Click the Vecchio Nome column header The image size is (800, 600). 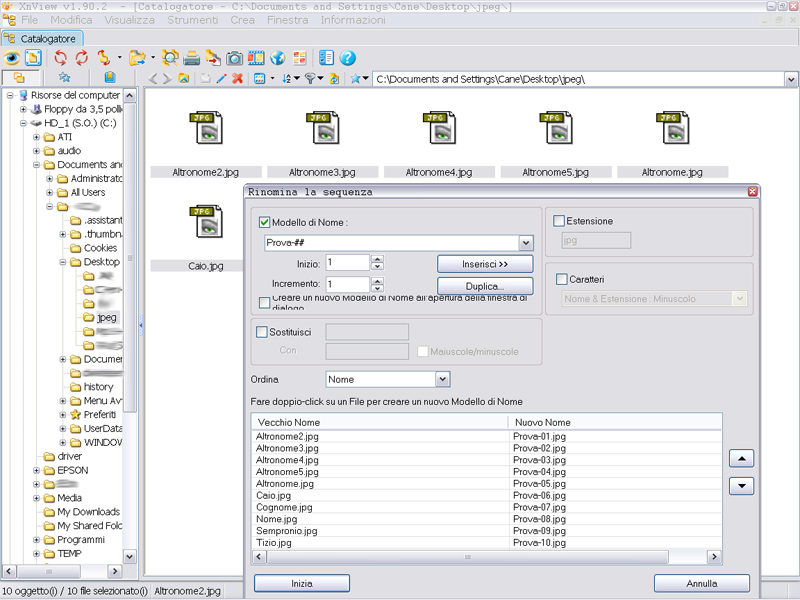click(x=380, y=422)
